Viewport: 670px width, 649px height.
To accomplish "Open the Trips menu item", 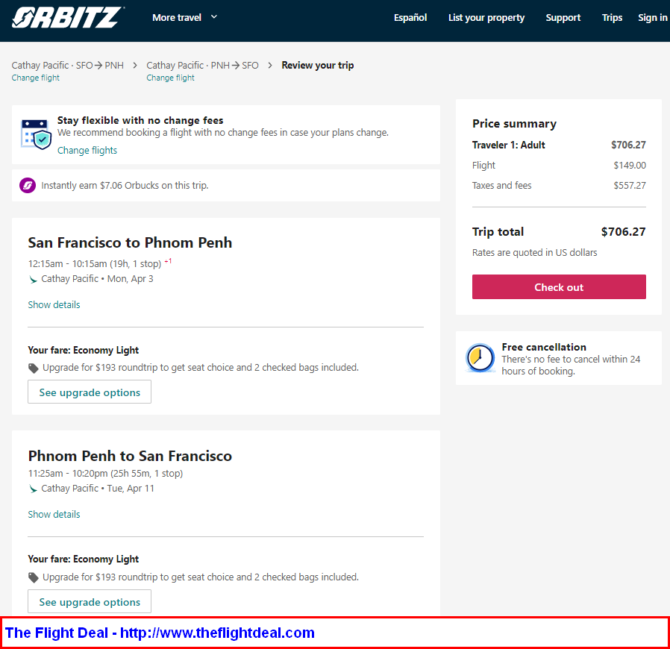I will click(x=612, y=18).
